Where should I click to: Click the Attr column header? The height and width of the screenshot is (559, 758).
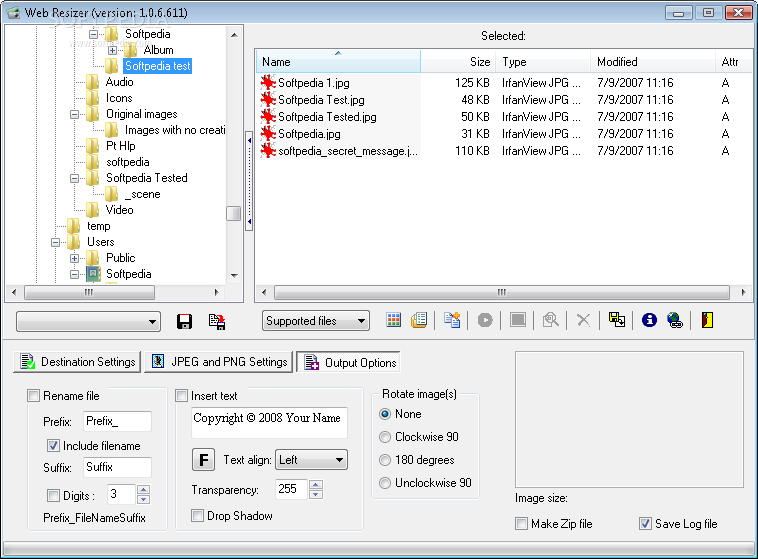(x=733, y=61)
